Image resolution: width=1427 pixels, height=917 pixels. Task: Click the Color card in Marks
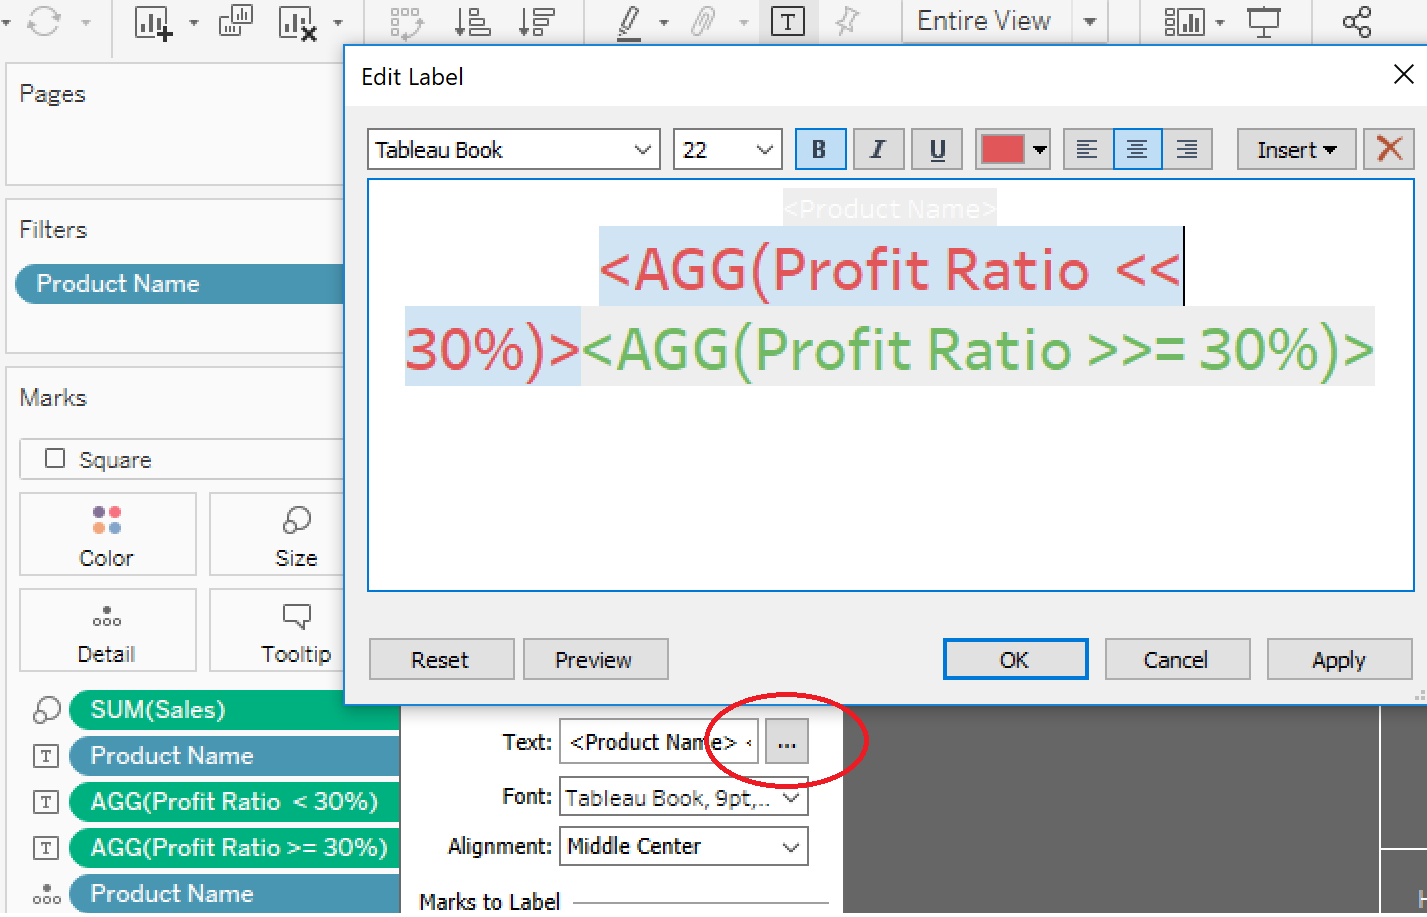[x=107, y=534]
